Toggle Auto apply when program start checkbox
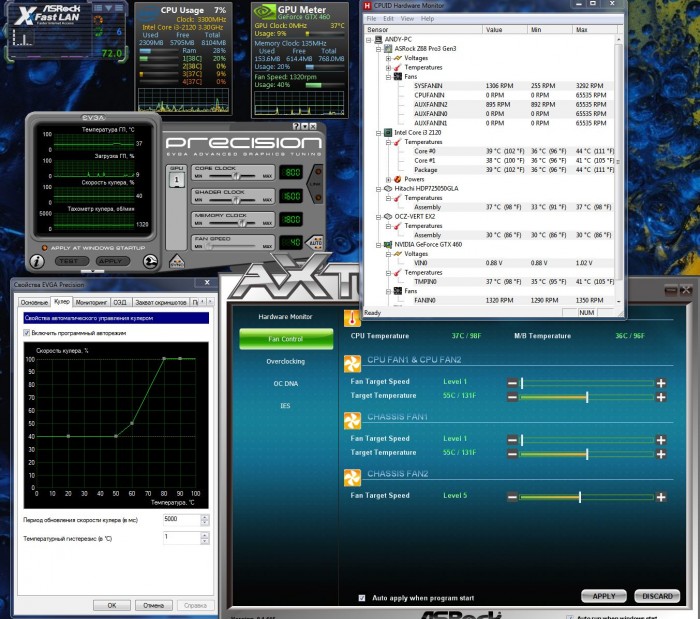The width and height of the screenshot is (700, 619). tap(362, 598)
